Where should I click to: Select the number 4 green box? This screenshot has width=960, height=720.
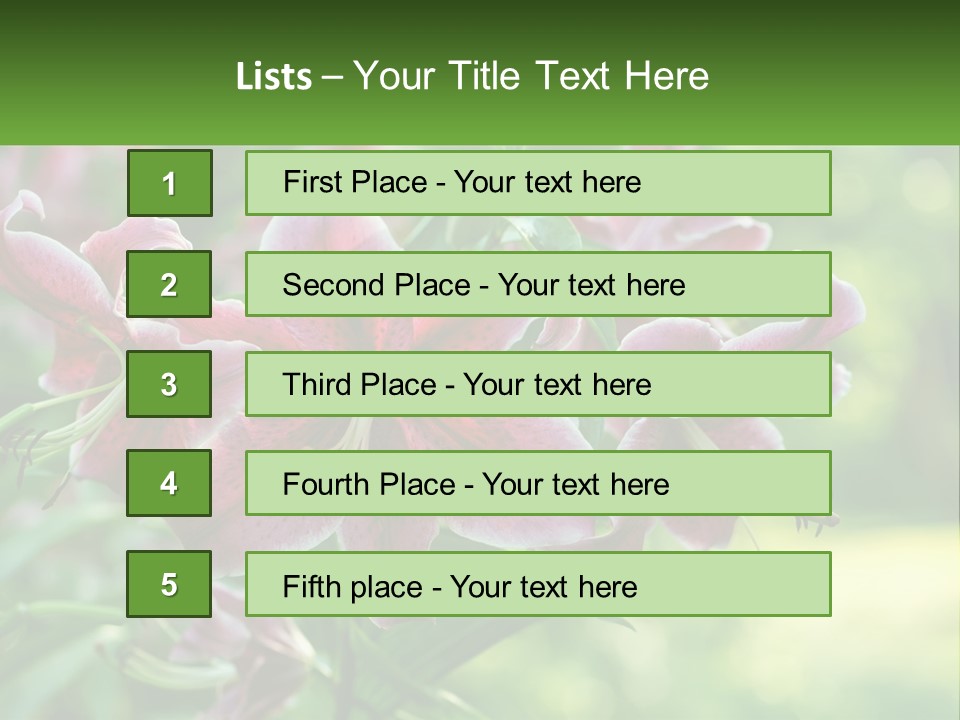(169, 484)
